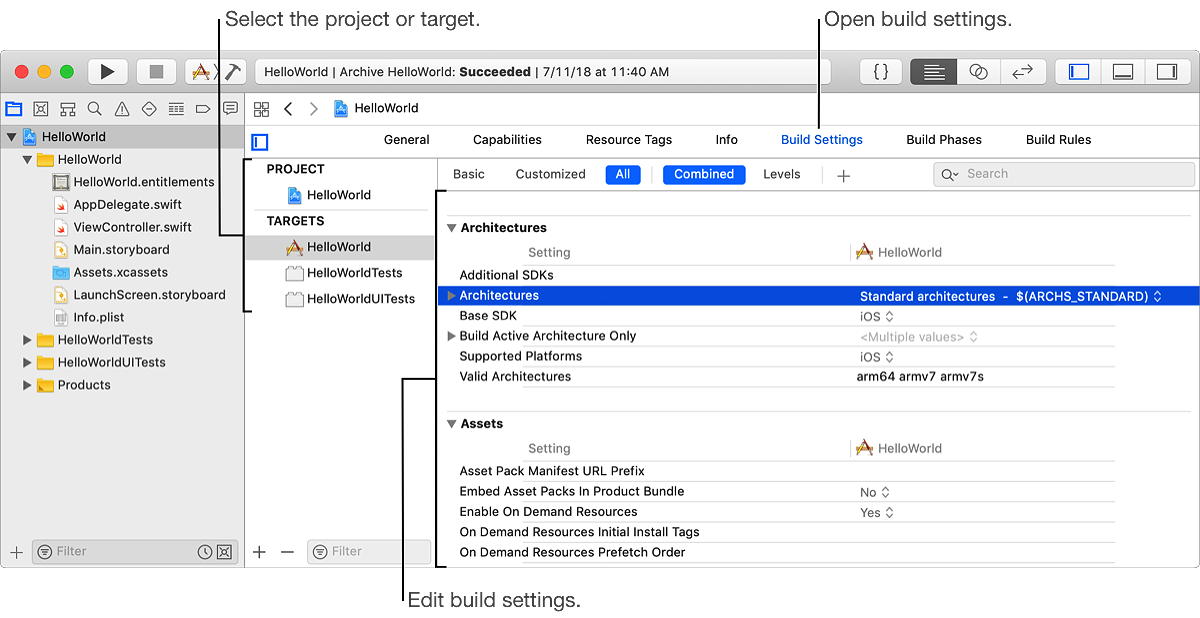Collapse the Assets section
Screen dimensions: 1200x618
451,424
